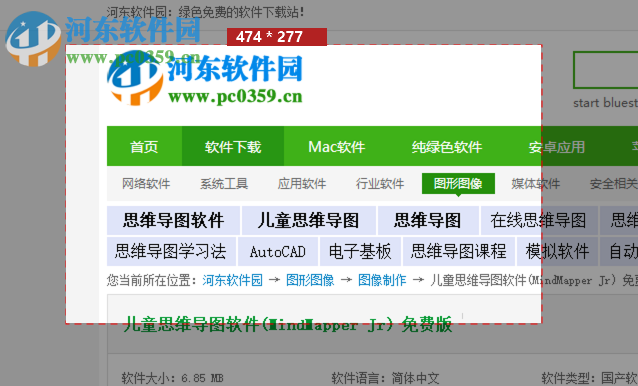This screenshot has width=638, height=386.
Task: Select the highlighted 图形图像 category
Action: [458, 183]
